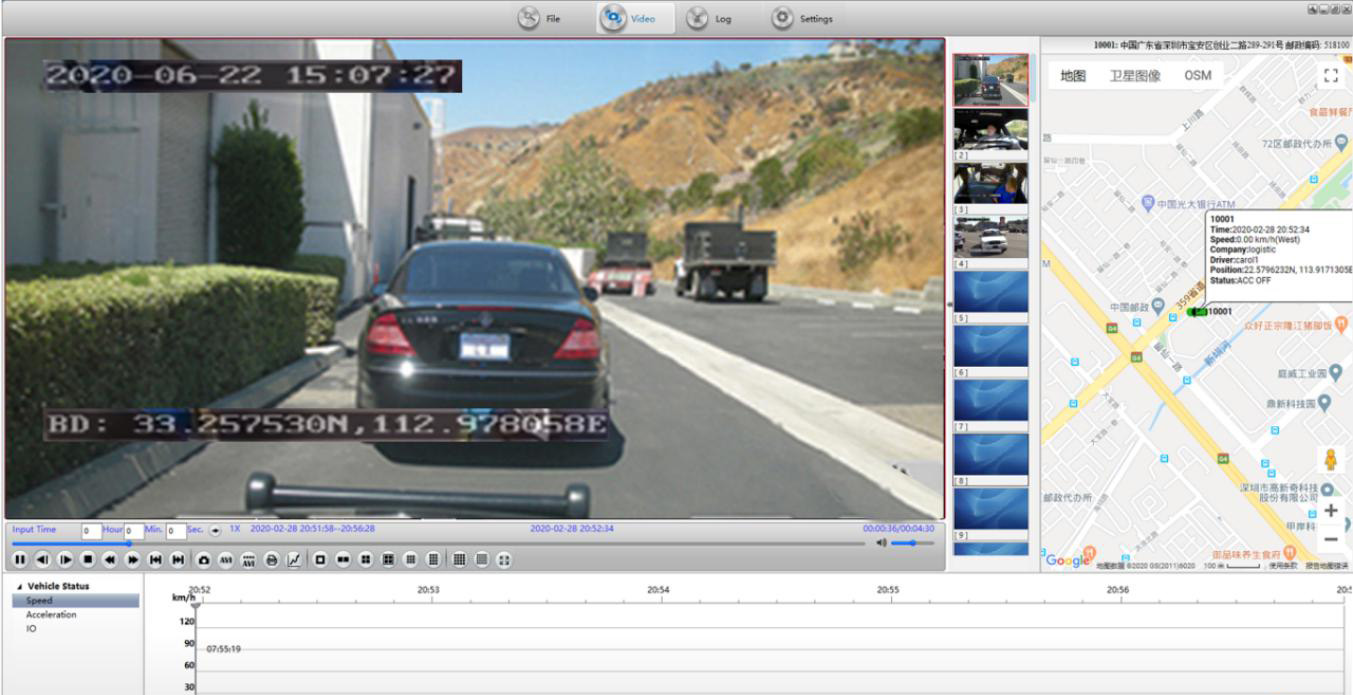Screen dimensions: 1353x695
Task: Select channel thumbnail labeled [6]
Action: click(990, 345)
